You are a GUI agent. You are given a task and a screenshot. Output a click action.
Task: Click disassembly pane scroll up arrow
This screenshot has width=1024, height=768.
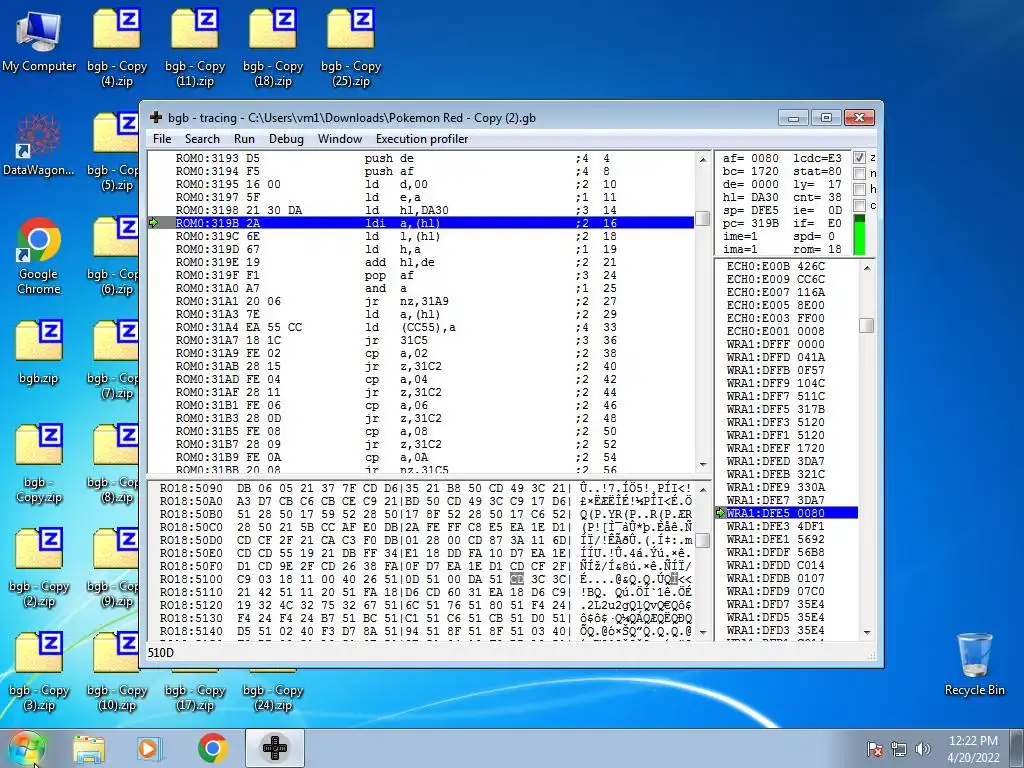click(x=703, y=159)
